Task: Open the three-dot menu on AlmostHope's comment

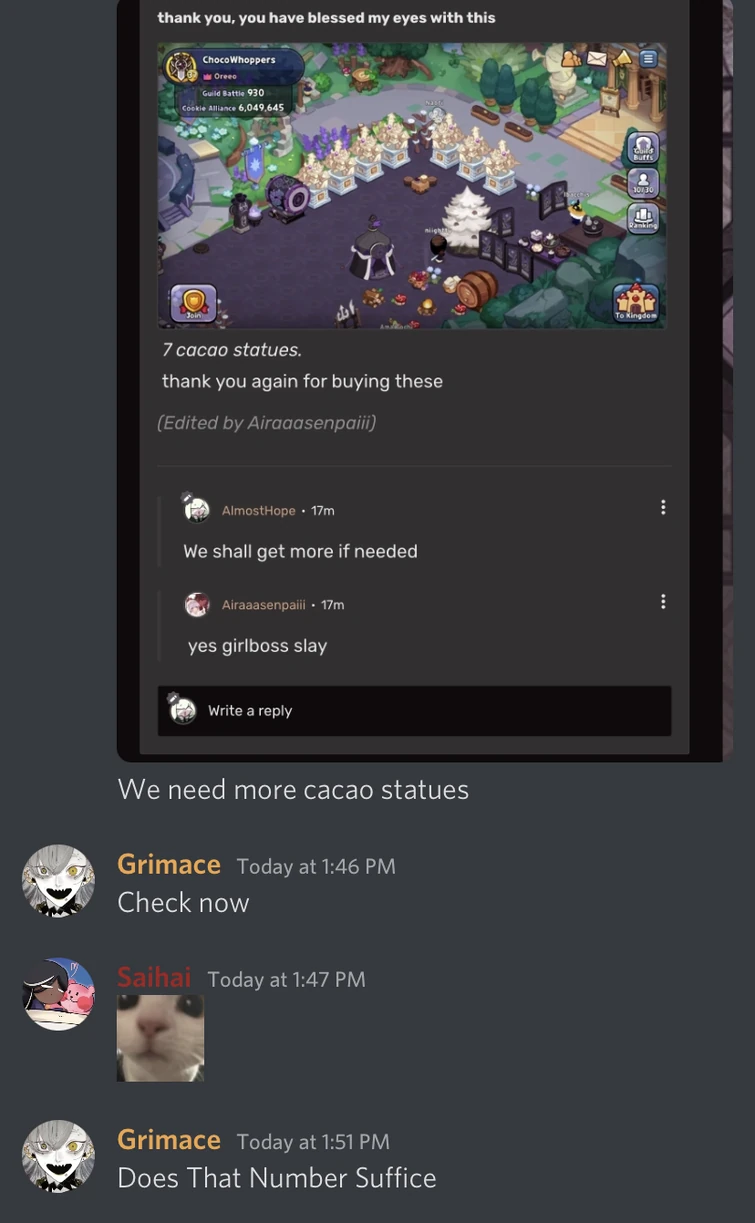Action: (662, 508)
